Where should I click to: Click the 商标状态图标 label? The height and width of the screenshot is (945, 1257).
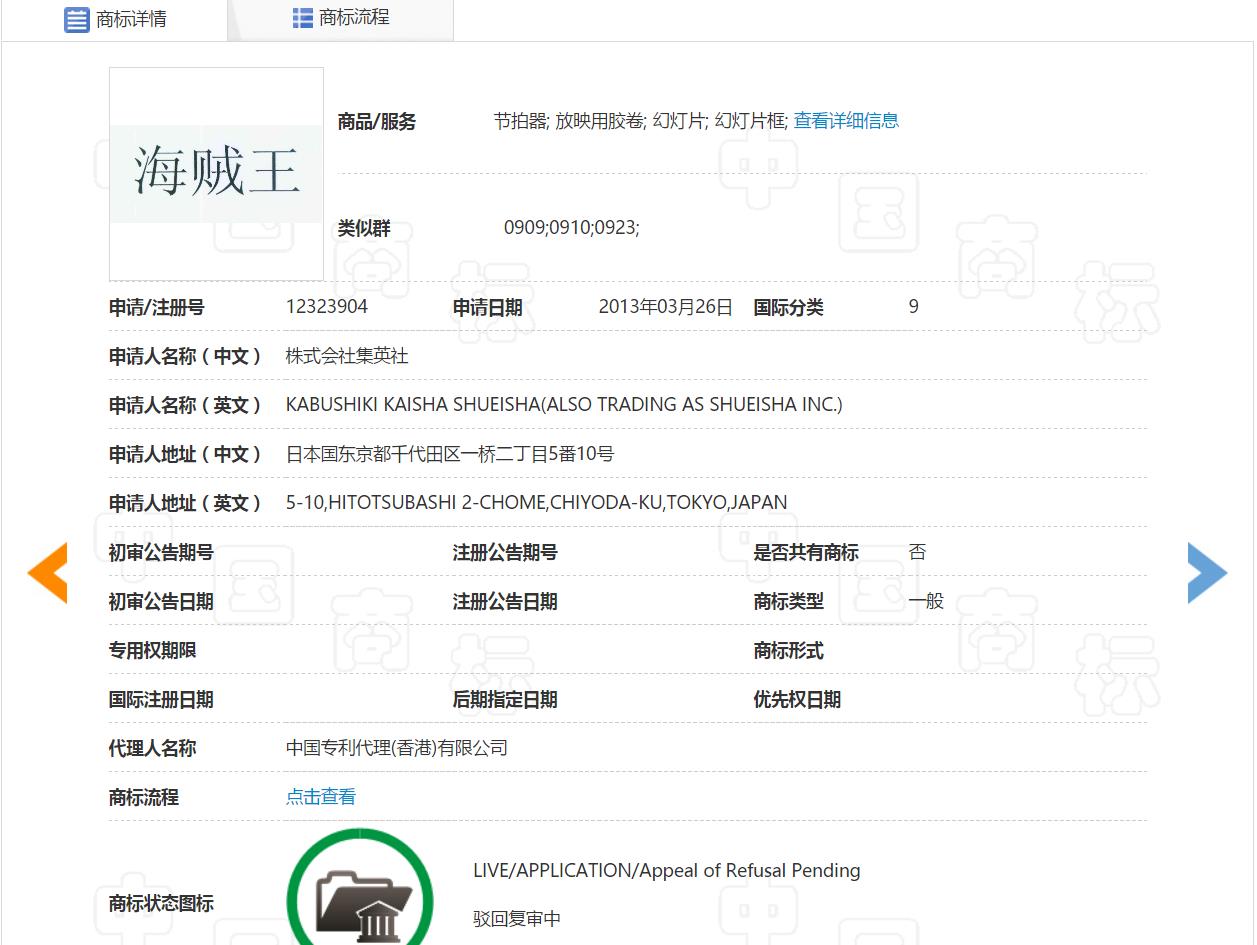tap(161, 904)
